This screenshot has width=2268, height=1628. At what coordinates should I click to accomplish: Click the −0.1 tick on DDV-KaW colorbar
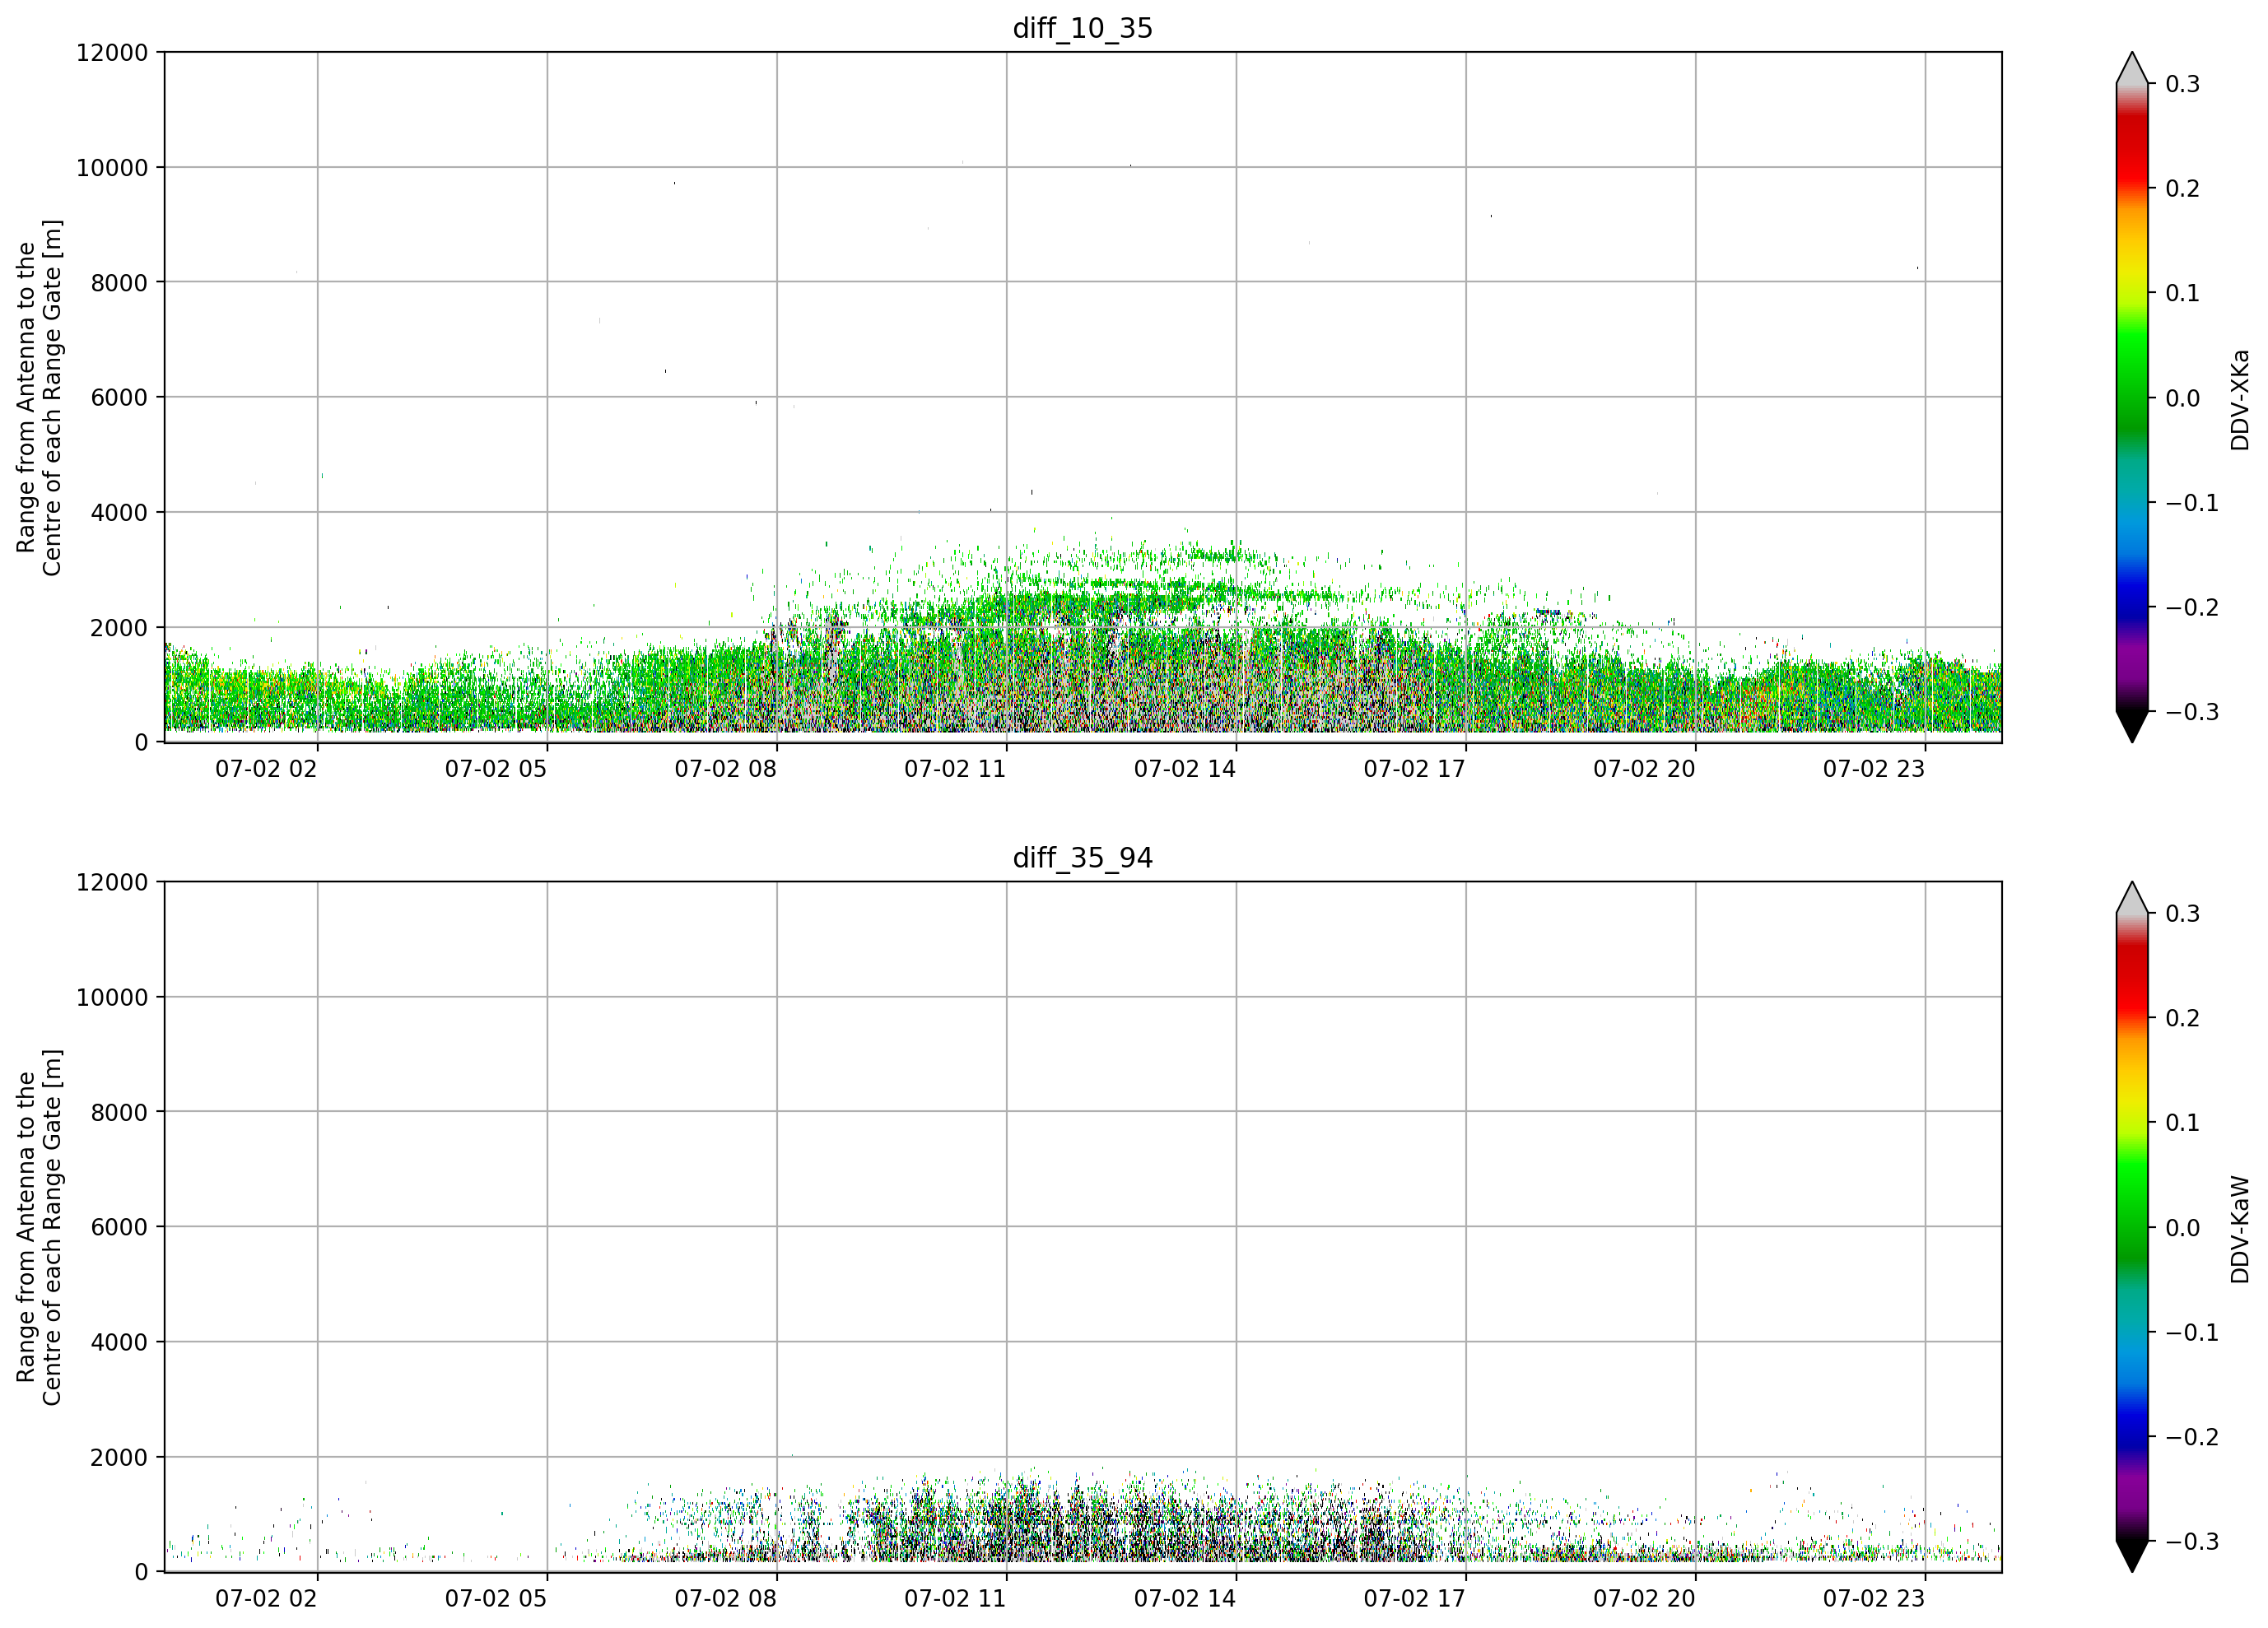click(x=2192, y=1333)
